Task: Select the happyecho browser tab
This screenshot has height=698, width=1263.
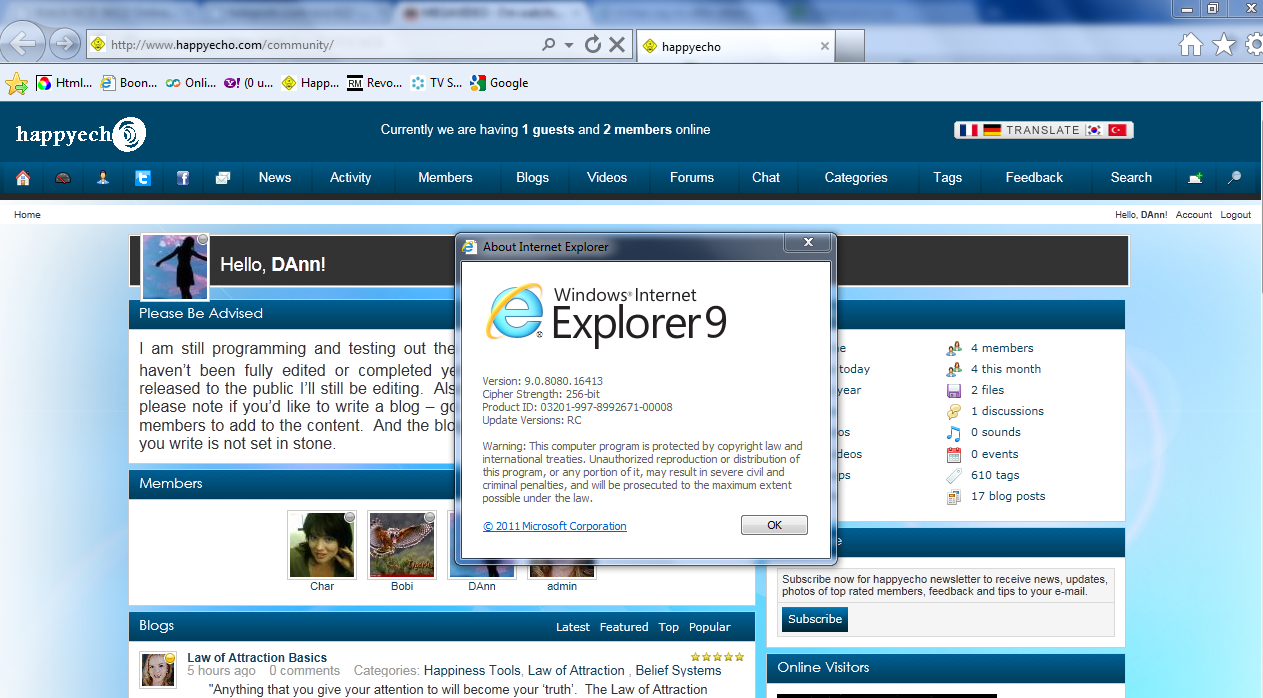Action: [x=735, y=46]
